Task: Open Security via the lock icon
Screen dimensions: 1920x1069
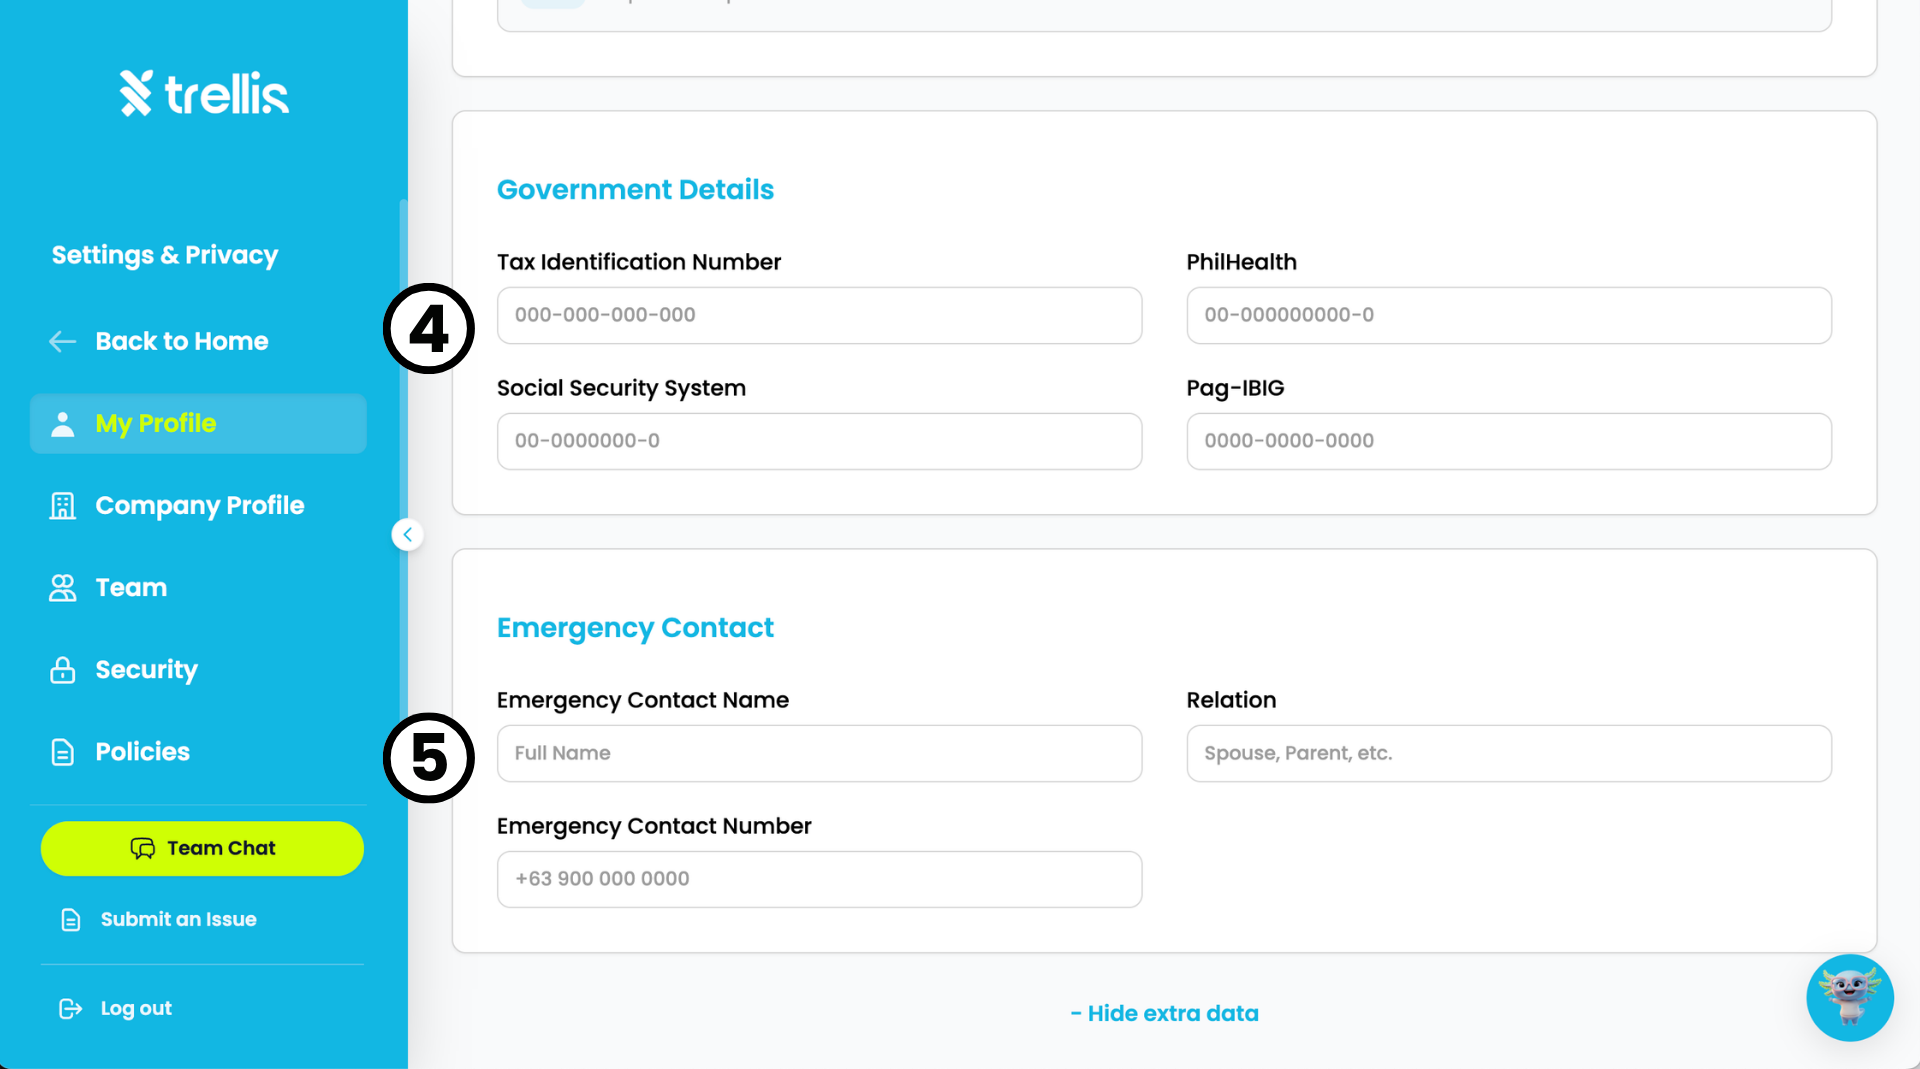Action: [x=62, y=670]
